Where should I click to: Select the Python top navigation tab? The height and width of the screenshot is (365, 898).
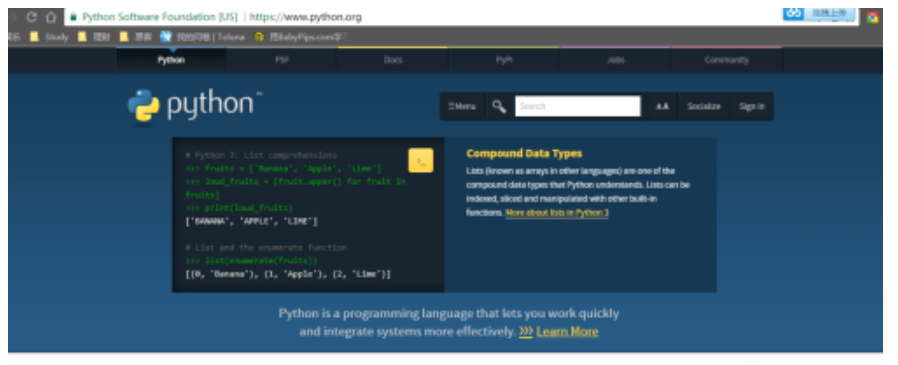click(x=171, y=60)
